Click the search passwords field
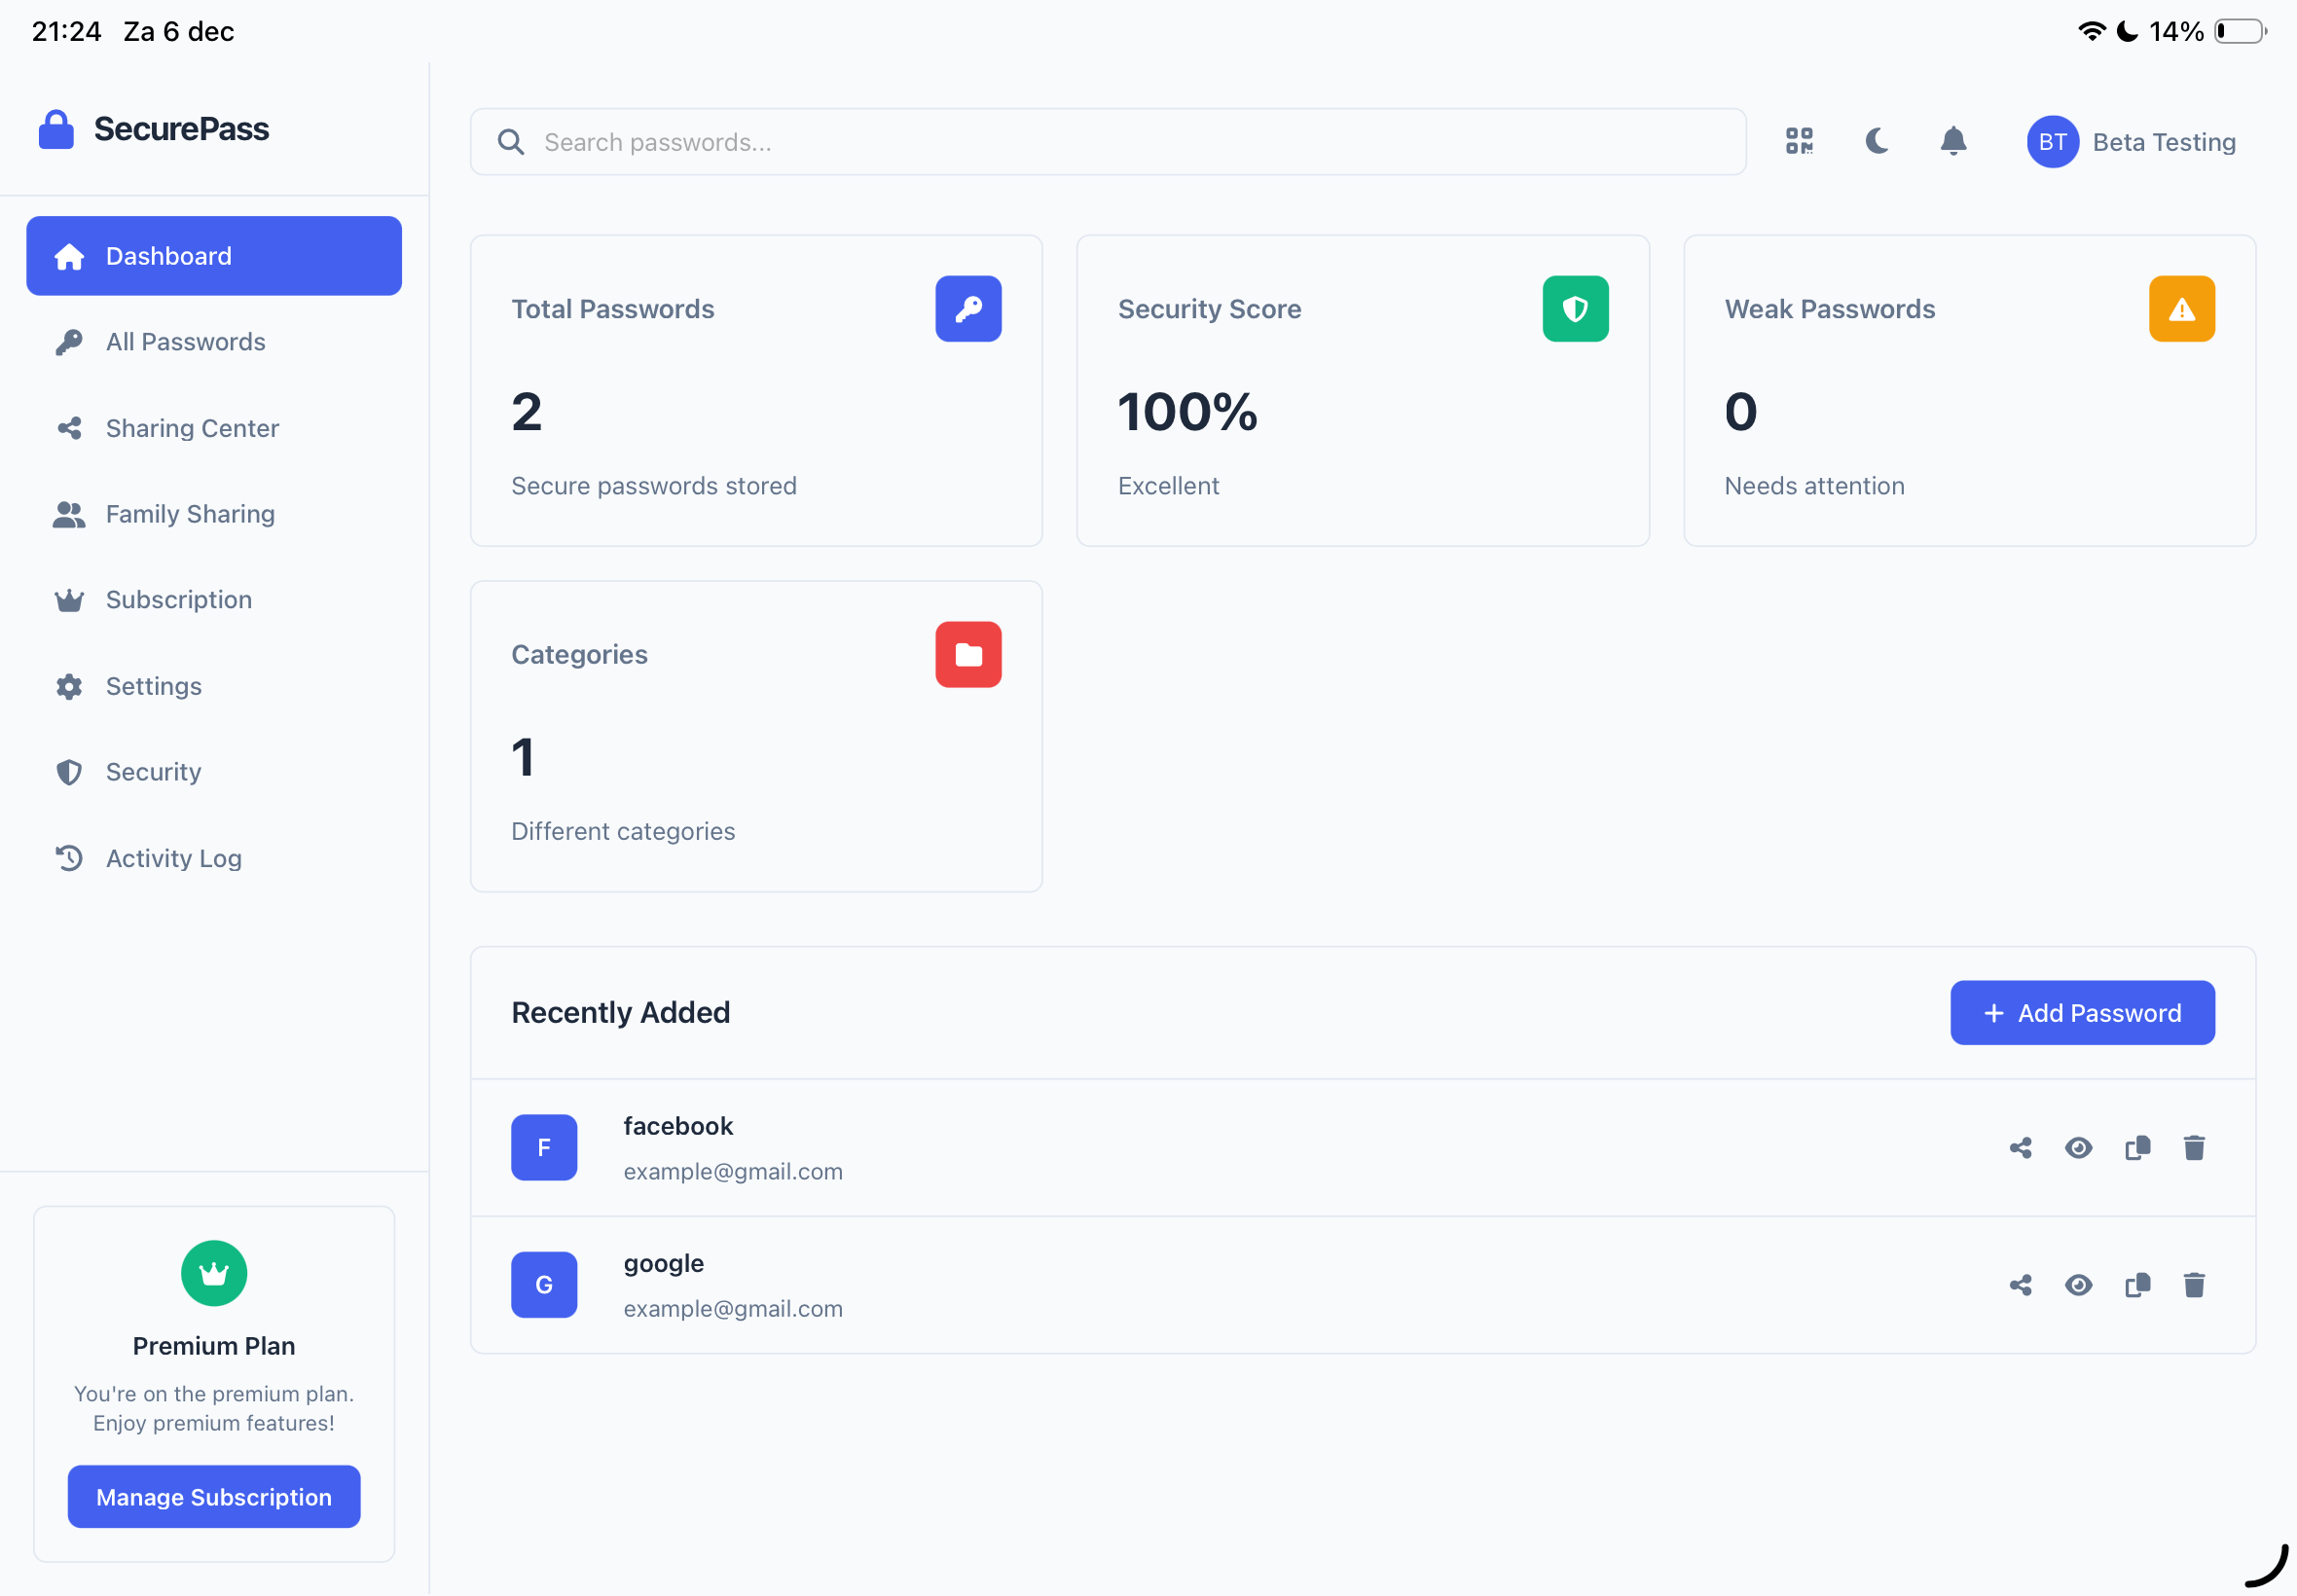The image size is (2297, 1596). (x=1000, y=141)
